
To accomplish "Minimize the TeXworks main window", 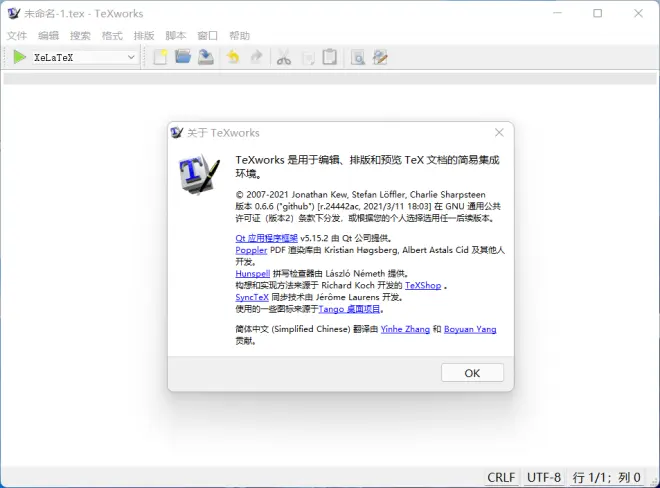I will coord(557,13).
